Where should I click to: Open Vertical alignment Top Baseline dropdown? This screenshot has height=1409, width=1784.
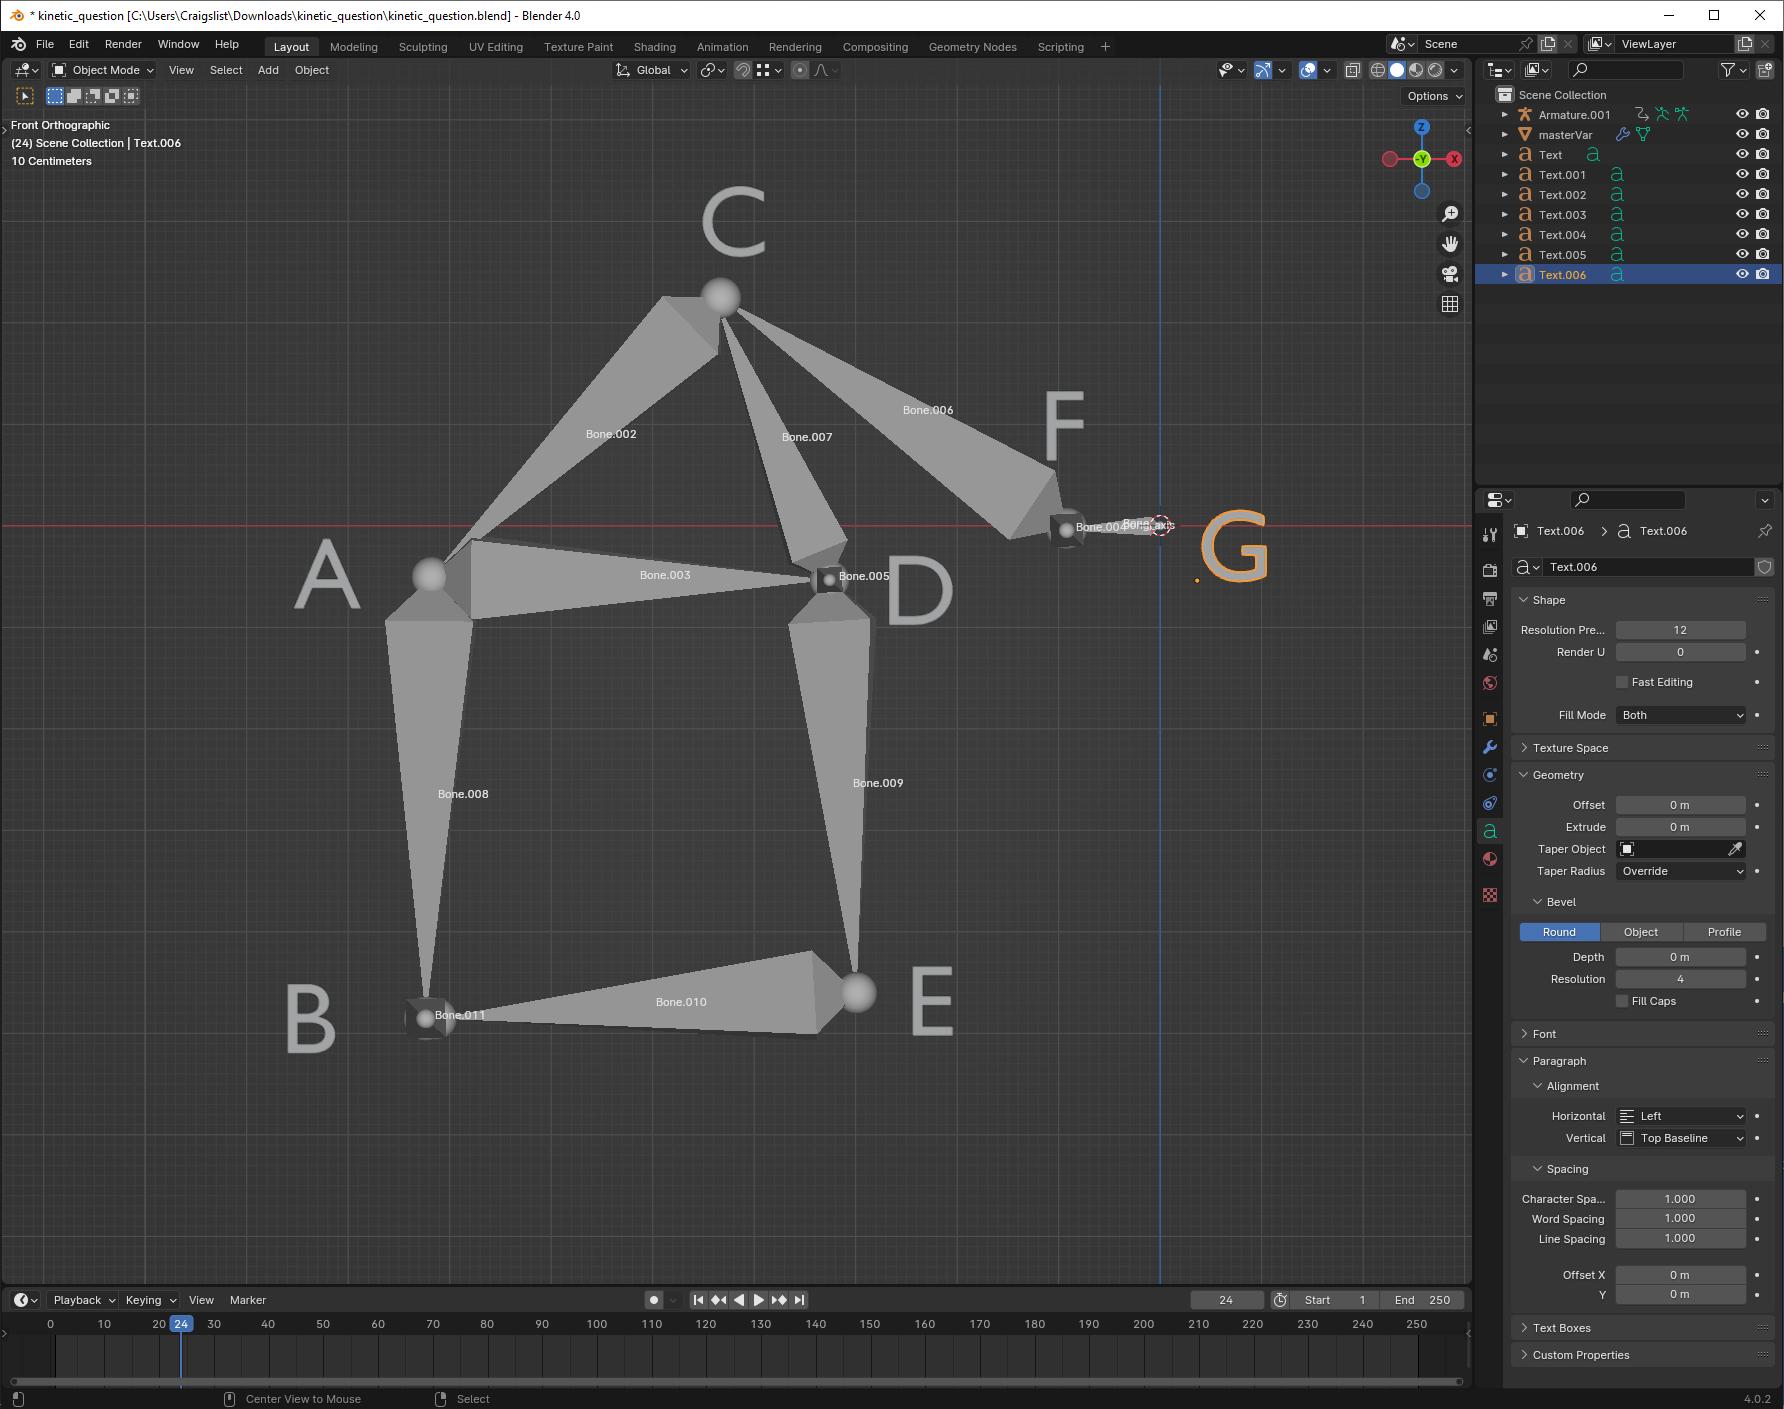1681,1138
